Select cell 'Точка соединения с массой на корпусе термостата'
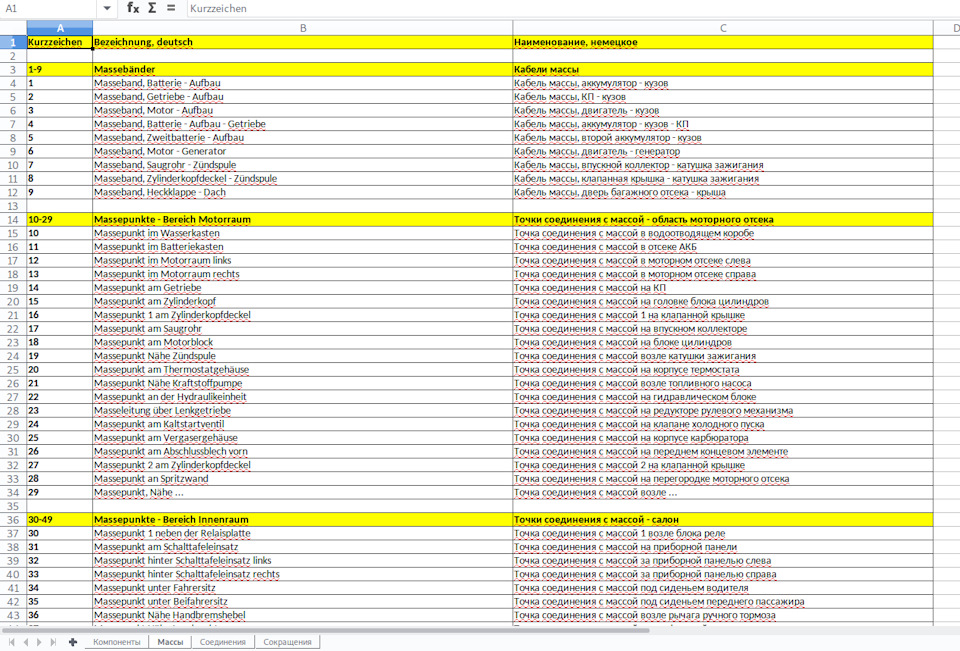The width and height of the screenshot is (960, 651). pyautogui.click(x=723, y=370)
